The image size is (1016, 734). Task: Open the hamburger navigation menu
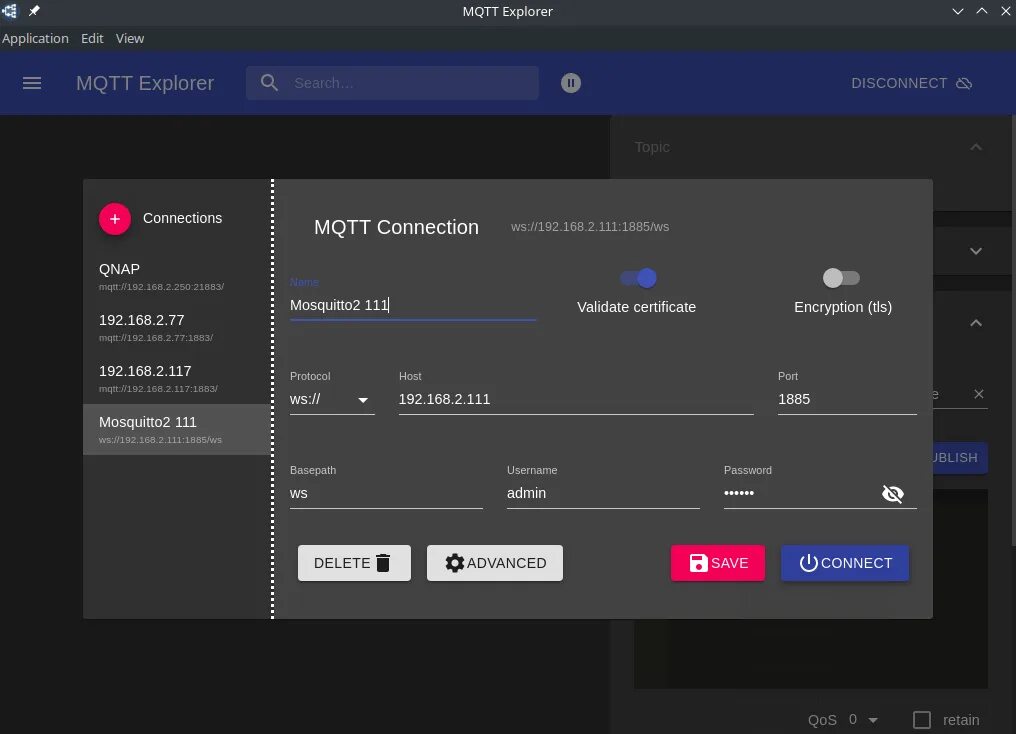click(32, 83)
